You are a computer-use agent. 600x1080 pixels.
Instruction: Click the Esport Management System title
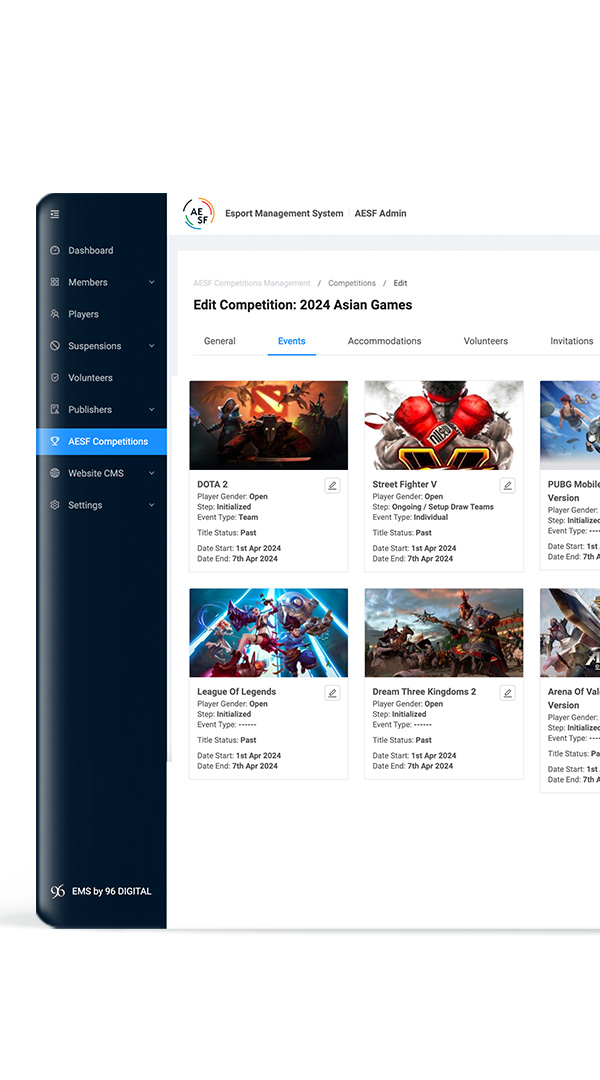(x=284, y=214)
